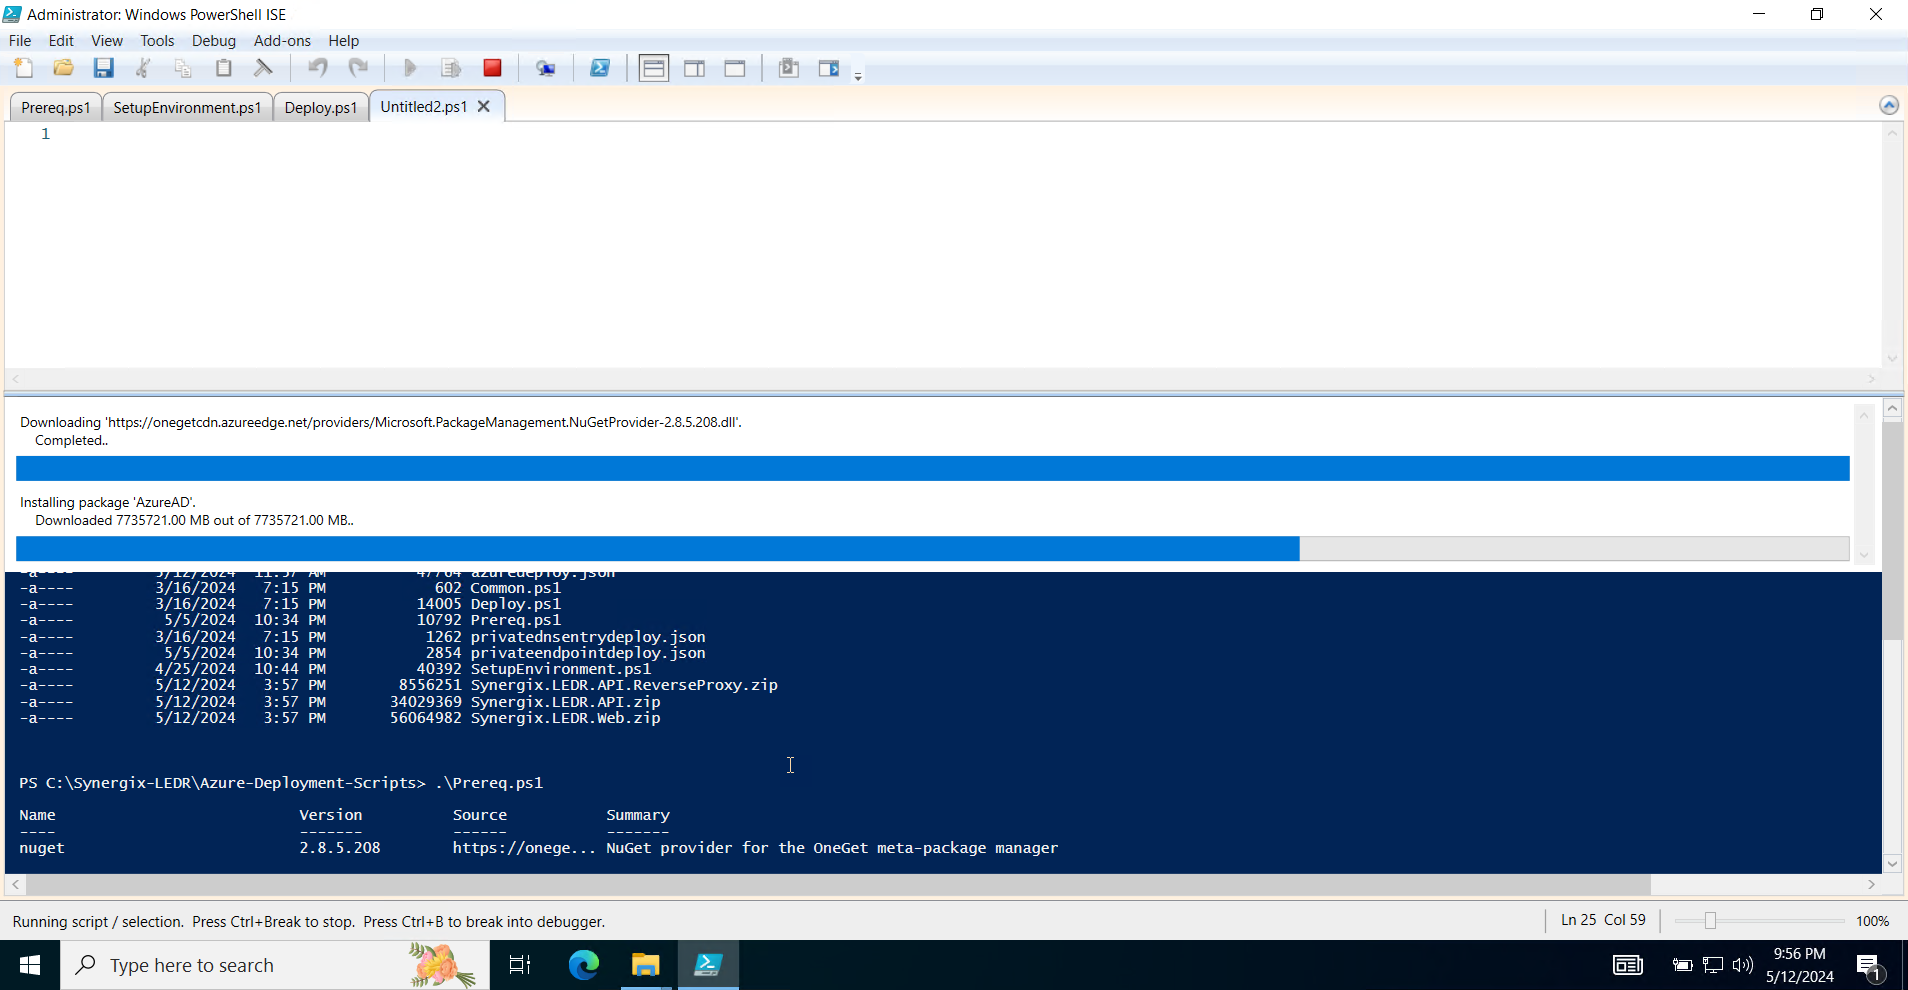1908x990 pixels.
Task: Click version 2.8.5.208 in console
Action: coord(340,848)
